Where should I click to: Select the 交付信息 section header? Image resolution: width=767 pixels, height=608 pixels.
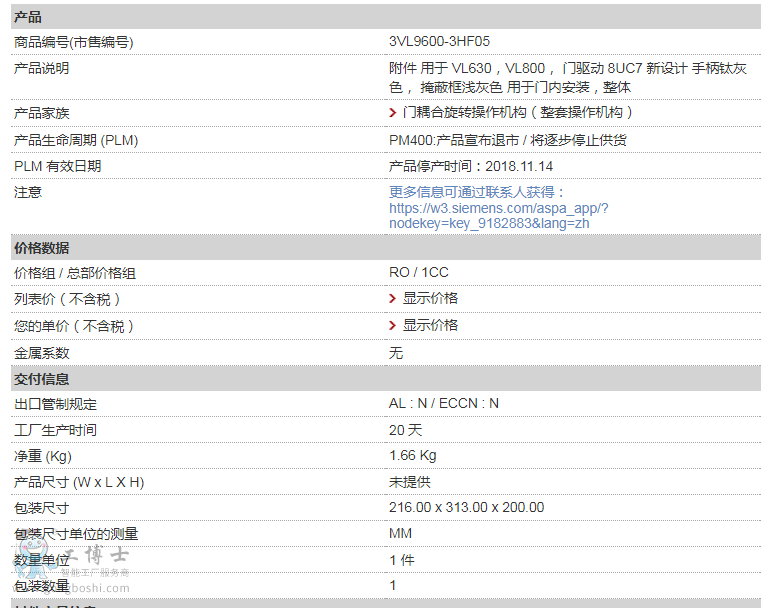[385, 379]
